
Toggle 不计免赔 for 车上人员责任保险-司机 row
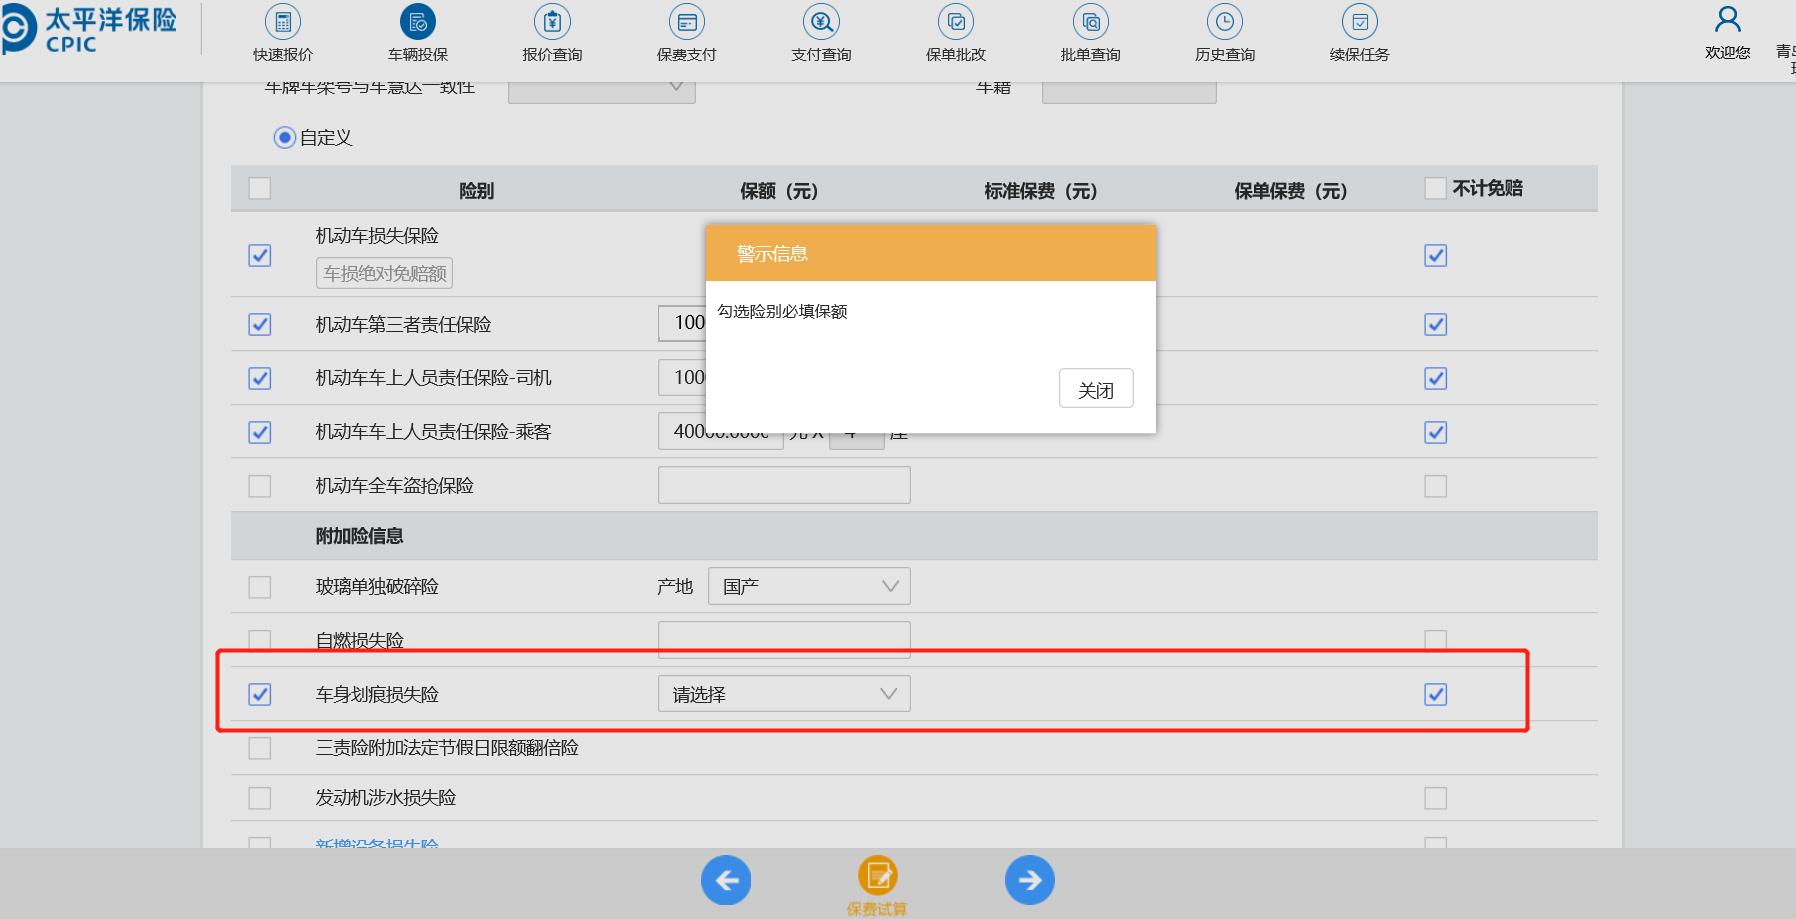pyautogui.click(x=1436, y=378)
